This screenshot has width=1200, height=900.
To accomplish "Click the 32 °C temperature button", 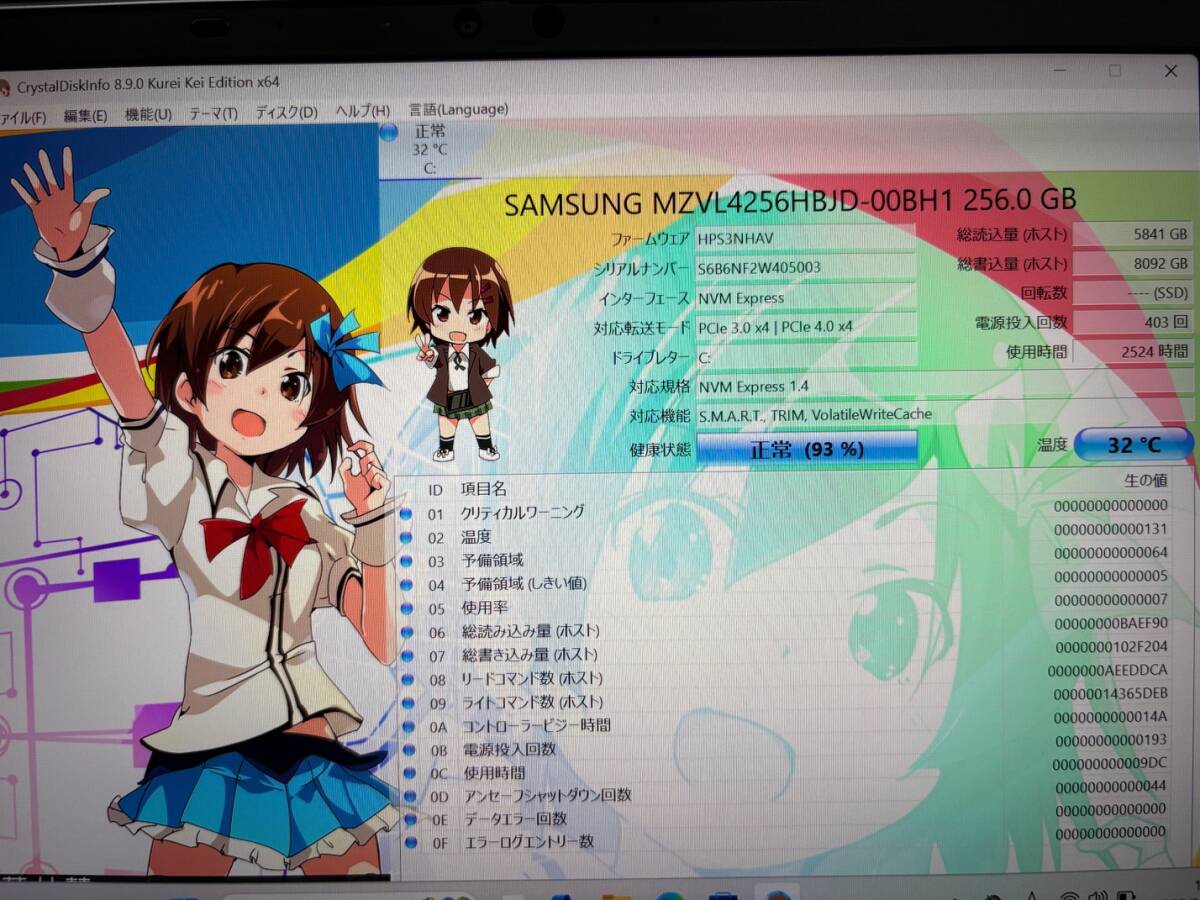I will tap(1134, 445).
